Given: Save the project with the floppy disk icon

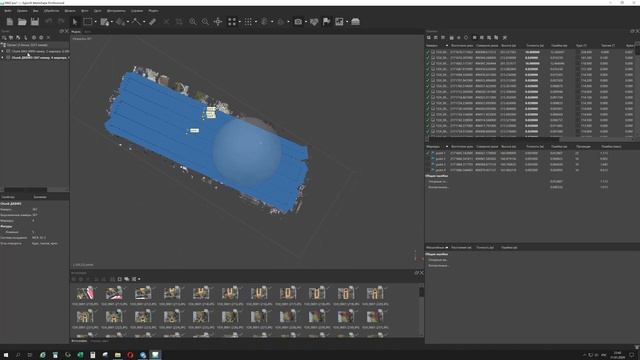Looking at the screenshot, I should tap(35, 22).
